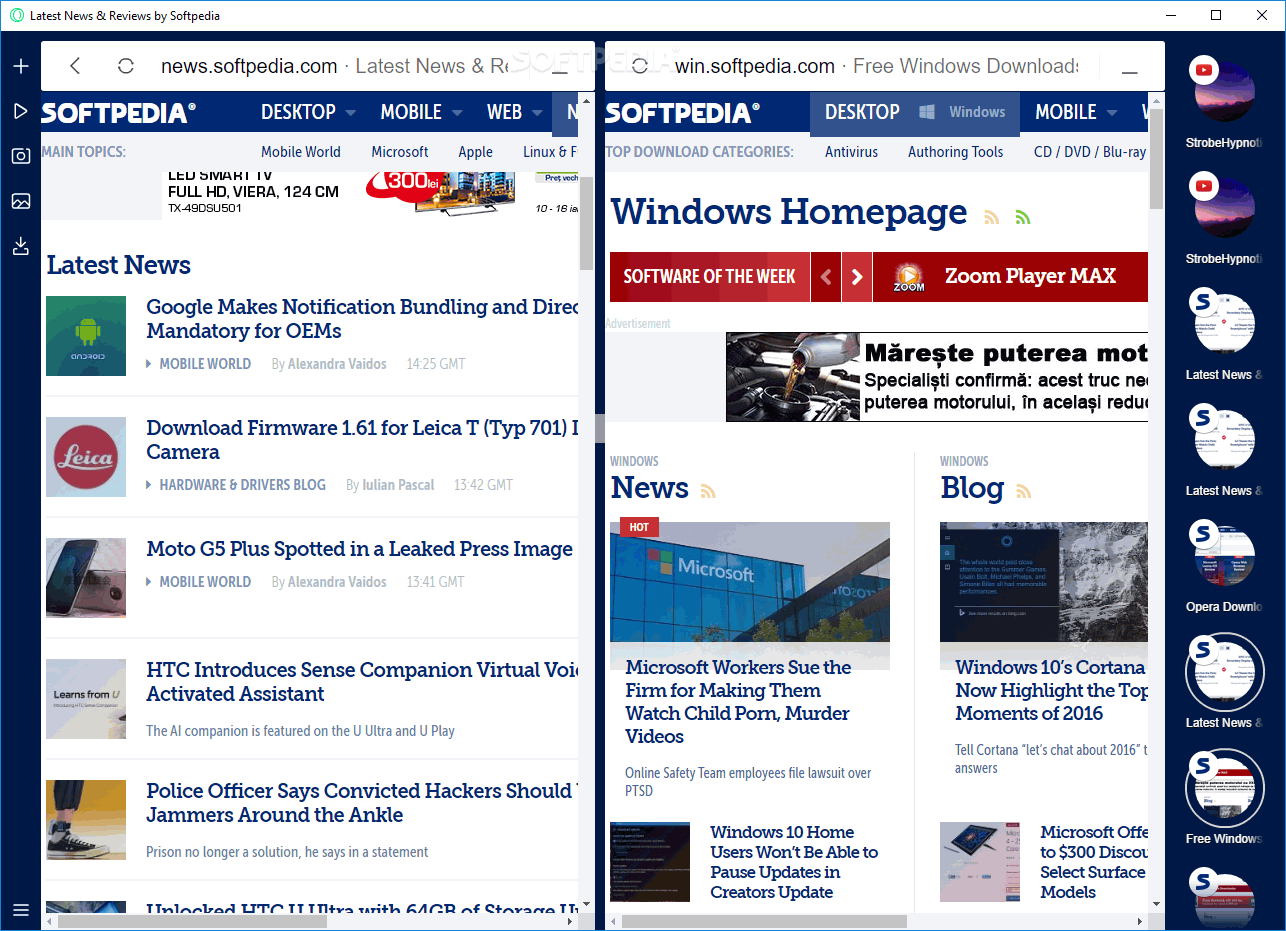Click the RSS icon next to News heading
1286x931 pixels.
pos(708,491)
